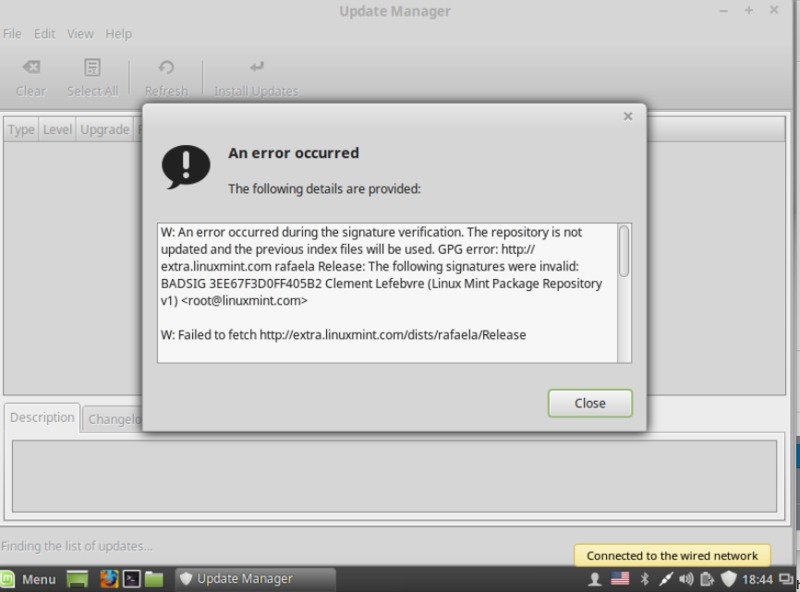This screenshot has height=592, width=800.
Task: Open the Edit menu
Action: (x=44, y=33)
